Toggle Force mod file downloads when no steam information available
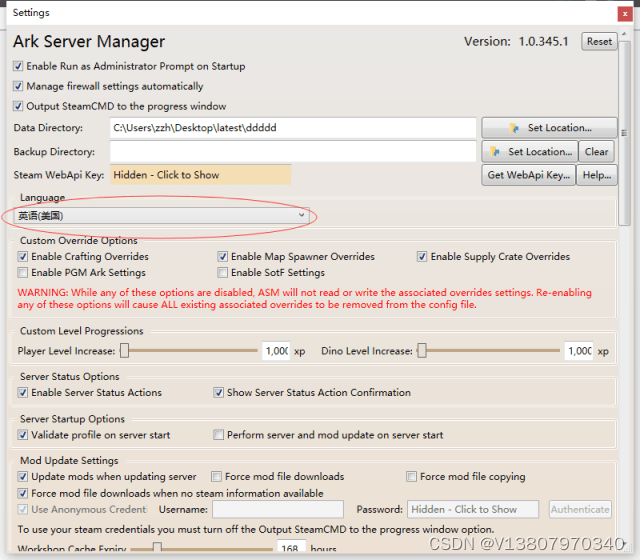640x560 pixels. [x=23, y=493]
